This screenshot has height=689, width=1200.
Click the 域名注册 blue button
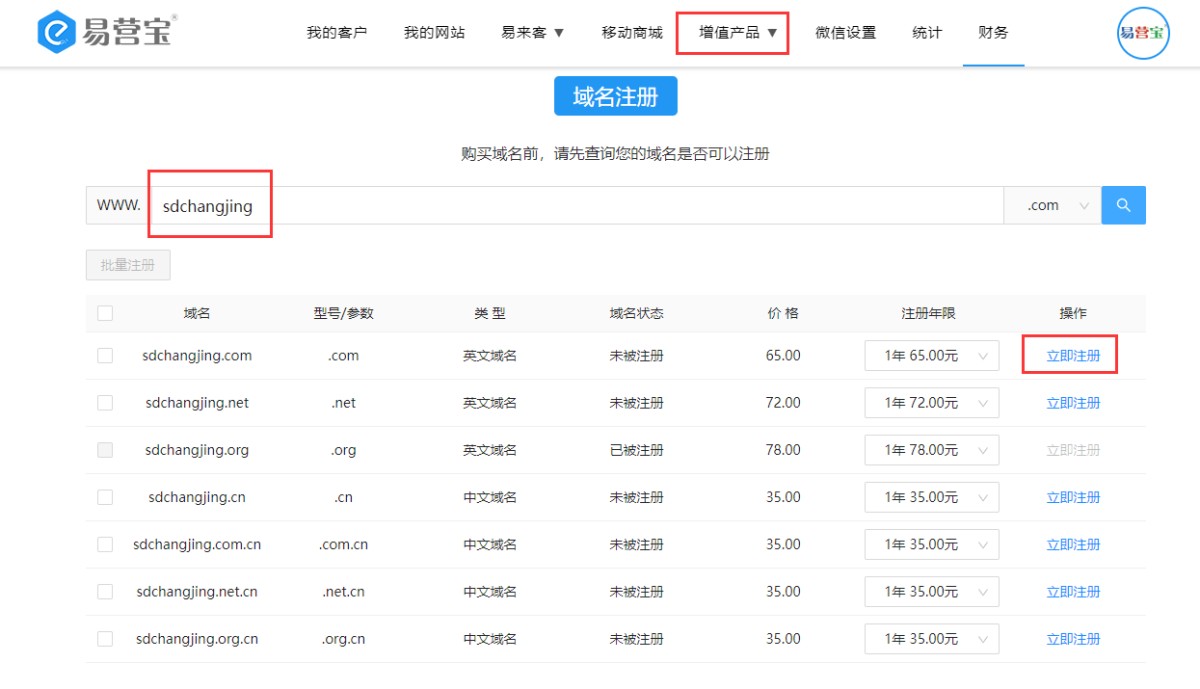point(615,97)
